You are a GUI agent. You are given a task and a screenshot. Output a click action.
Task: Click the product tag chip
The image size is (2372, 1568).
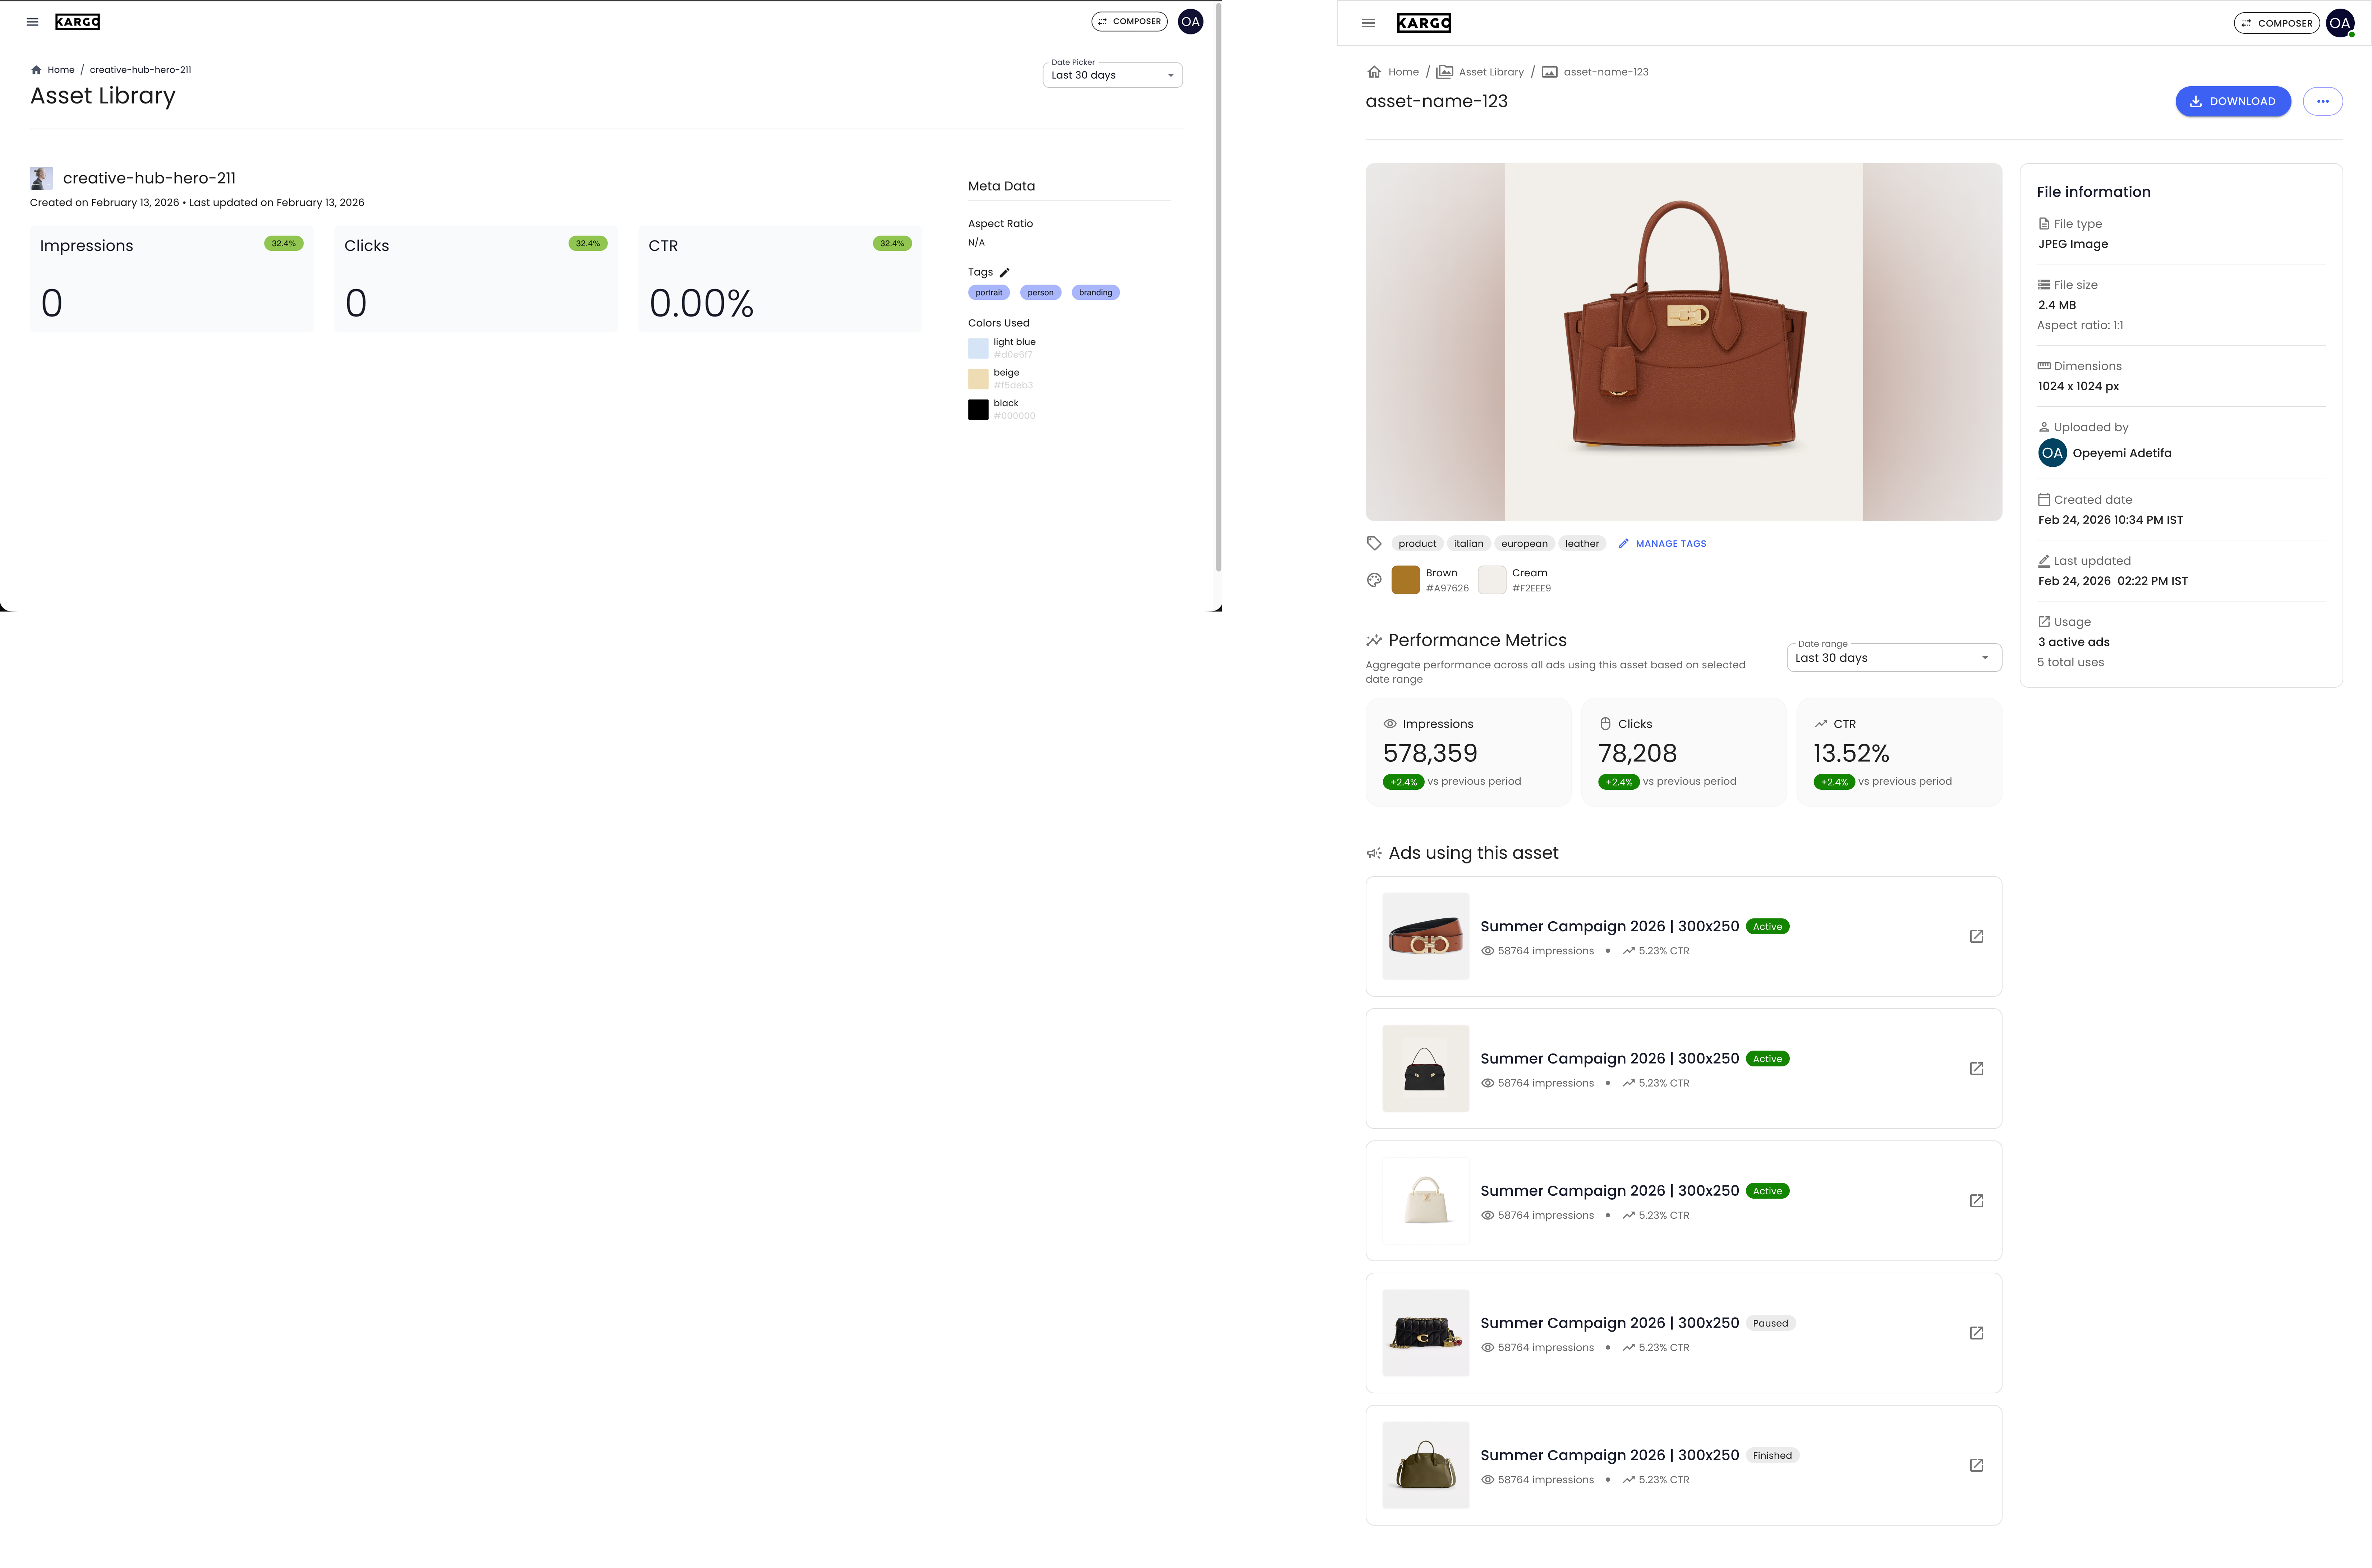click(x=1417, y=544)
